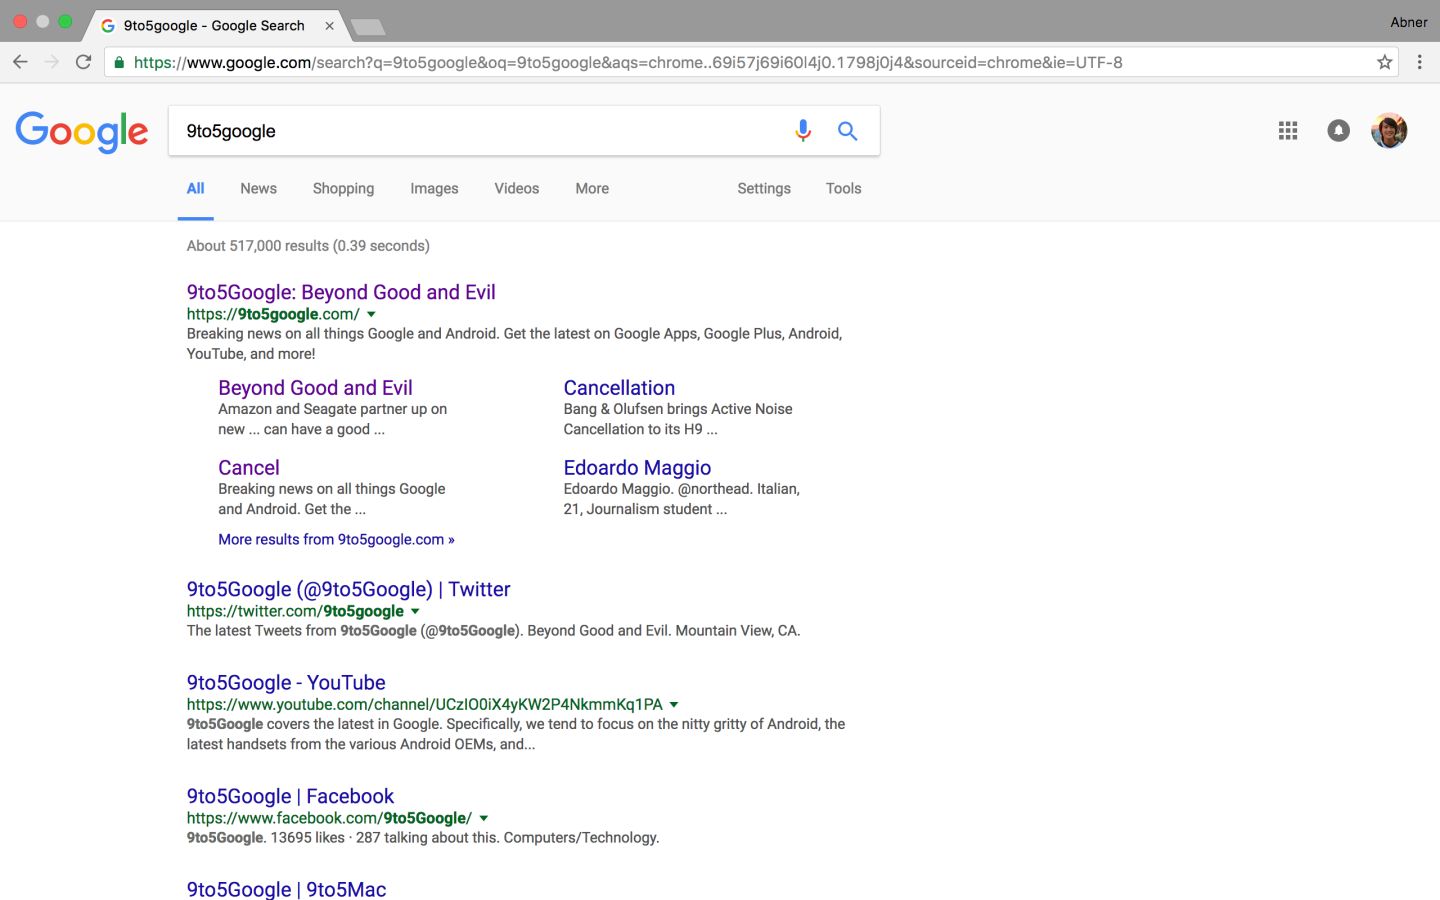Expand the dropdown arrow beside 9to5google.com URL
Viewport: 1440px width, 900px height.
pyautogui.click(x=372, y=315)
